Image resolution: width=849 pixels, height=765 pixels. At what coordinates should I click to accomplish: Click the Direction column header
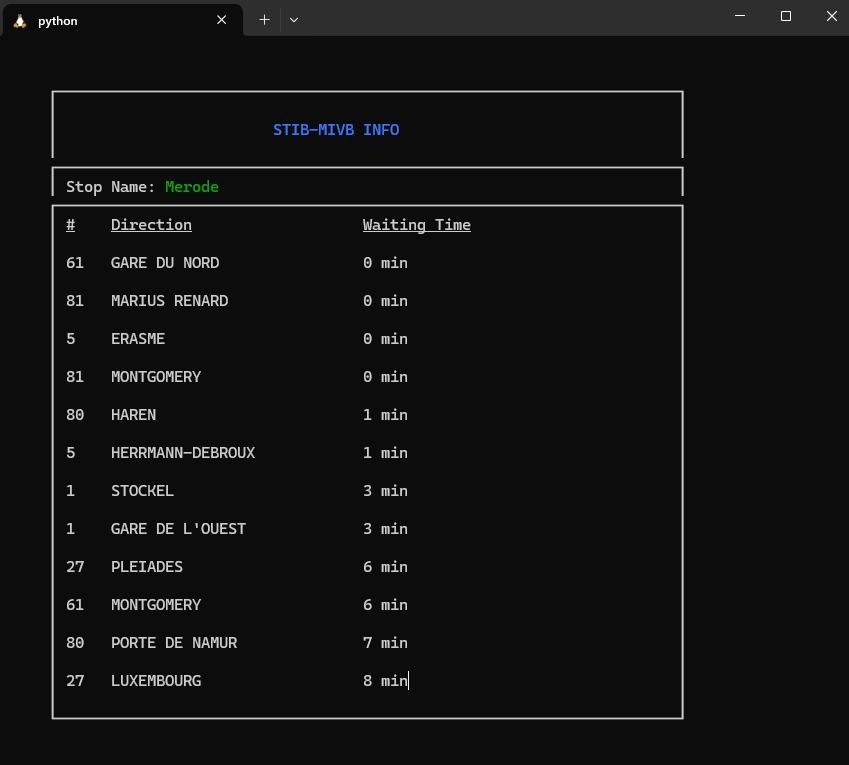pyautogui.click(x=151, y=225)
